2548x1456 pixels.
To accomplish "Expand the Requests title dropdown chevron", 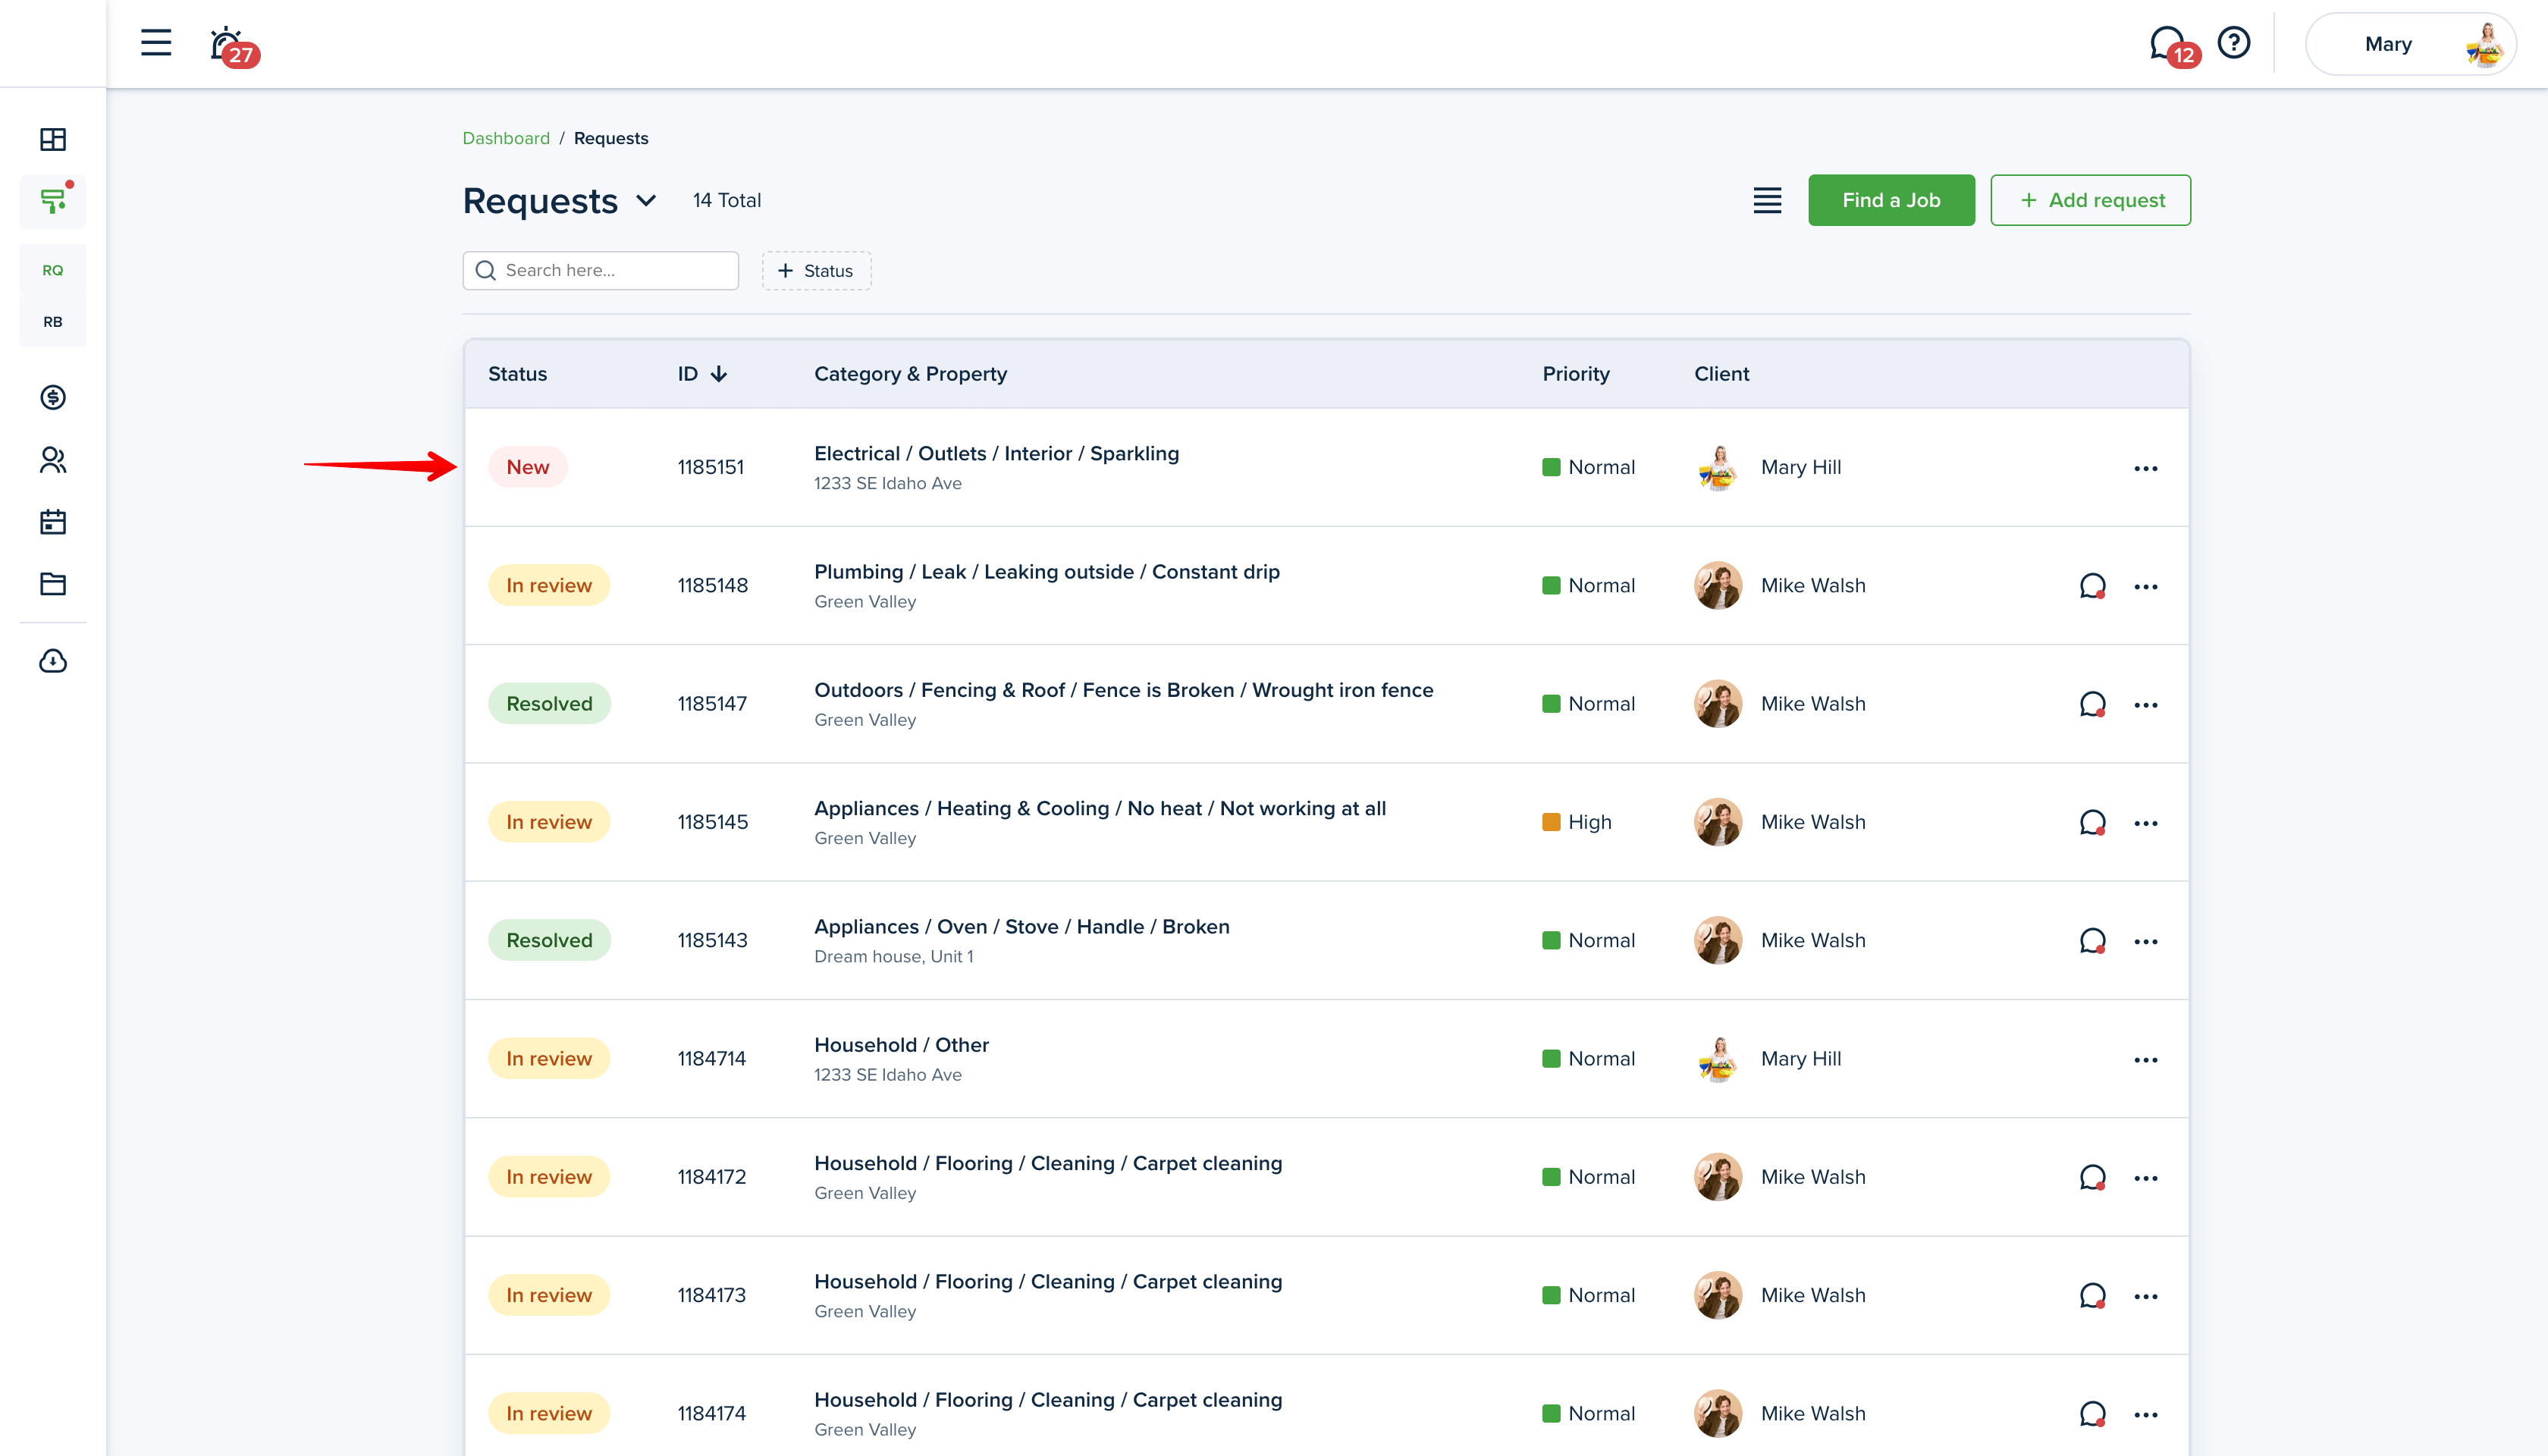I will [x=647, y=201].
